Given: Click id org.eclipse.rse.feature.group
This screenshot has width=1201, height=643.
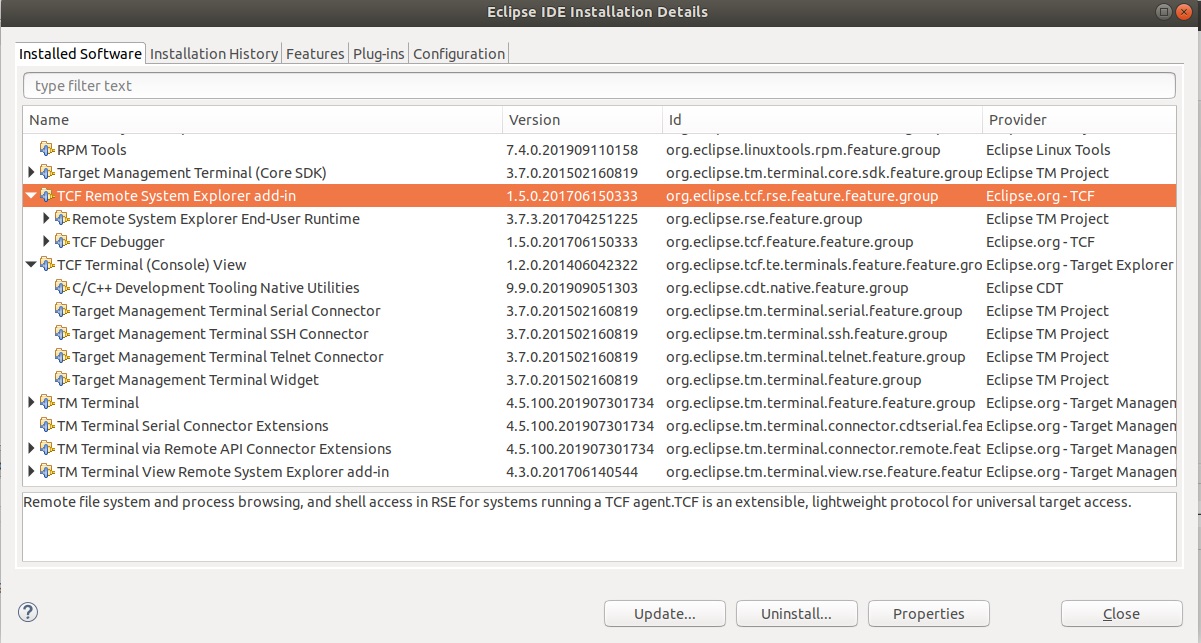Looking at the screenshot, I should pyautogui.click(x=764, y=219).
